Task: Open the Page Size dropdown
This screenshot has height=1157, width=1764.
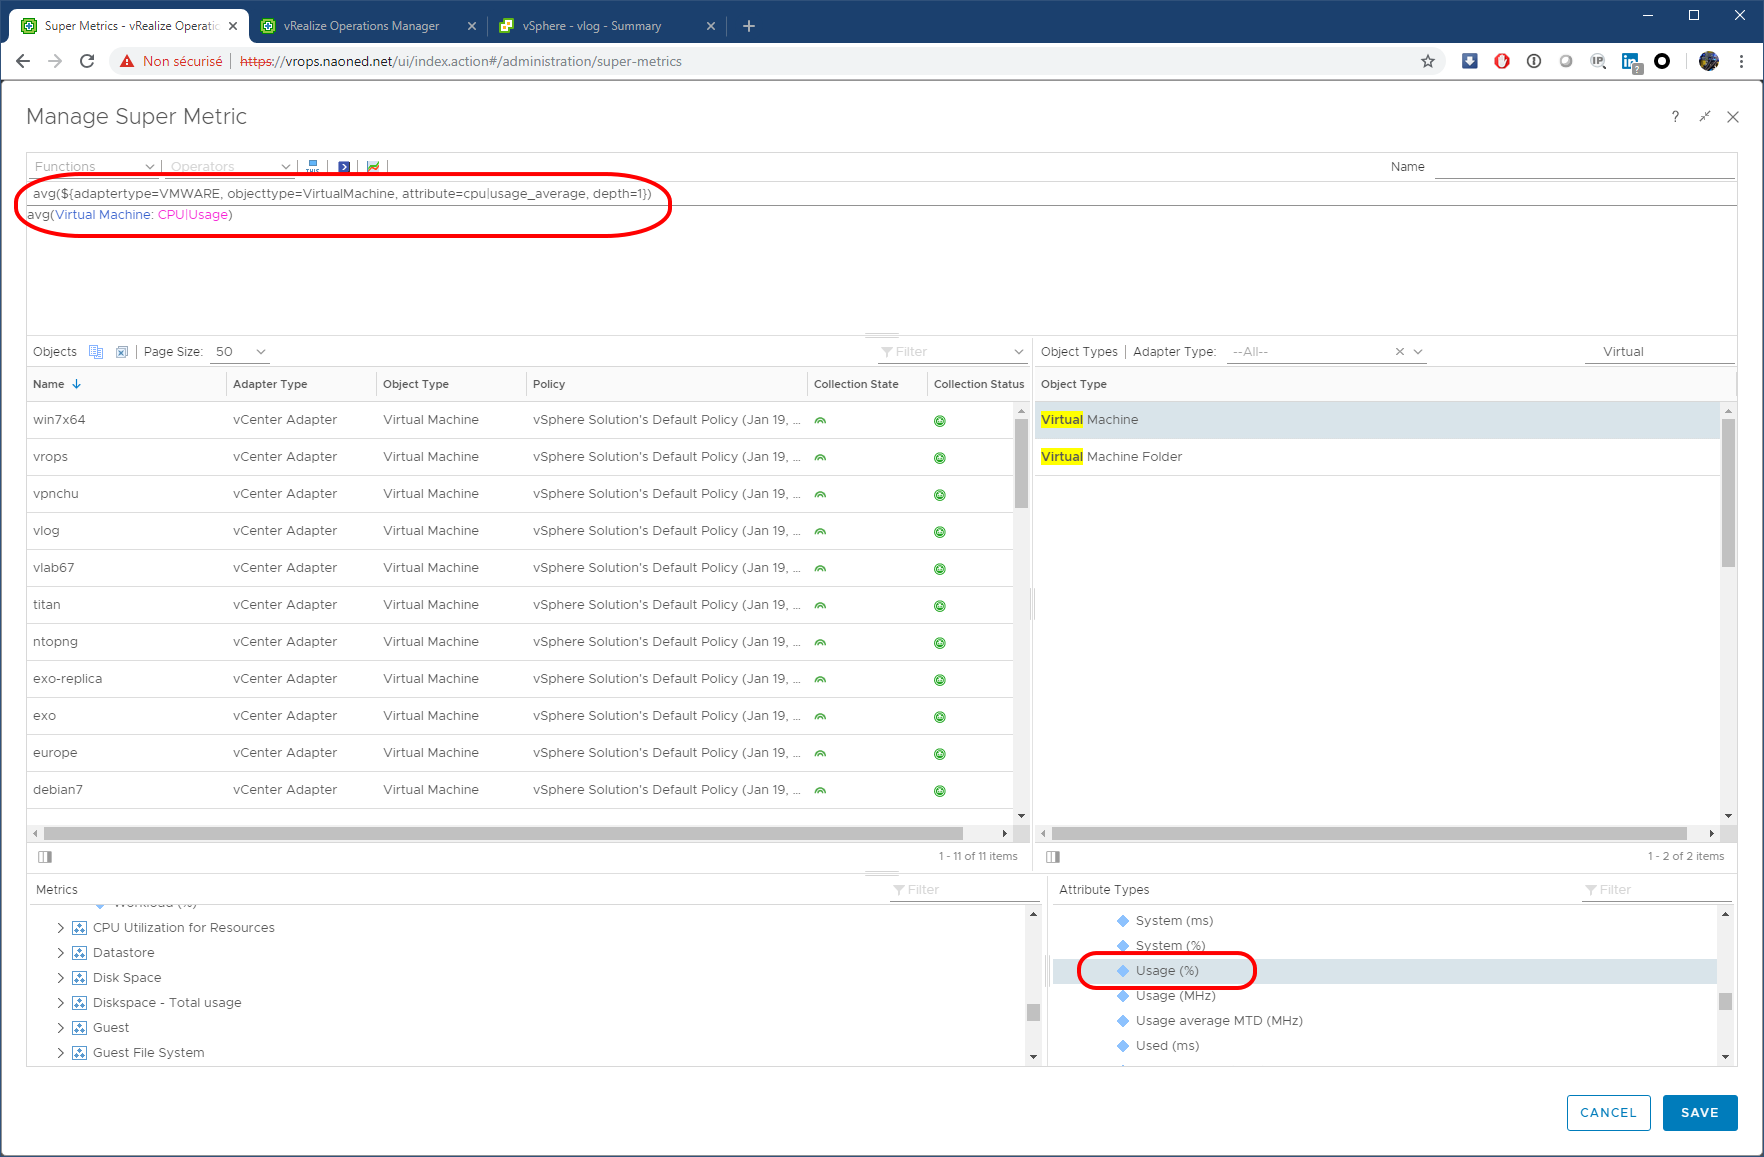Action: point(241,352)
